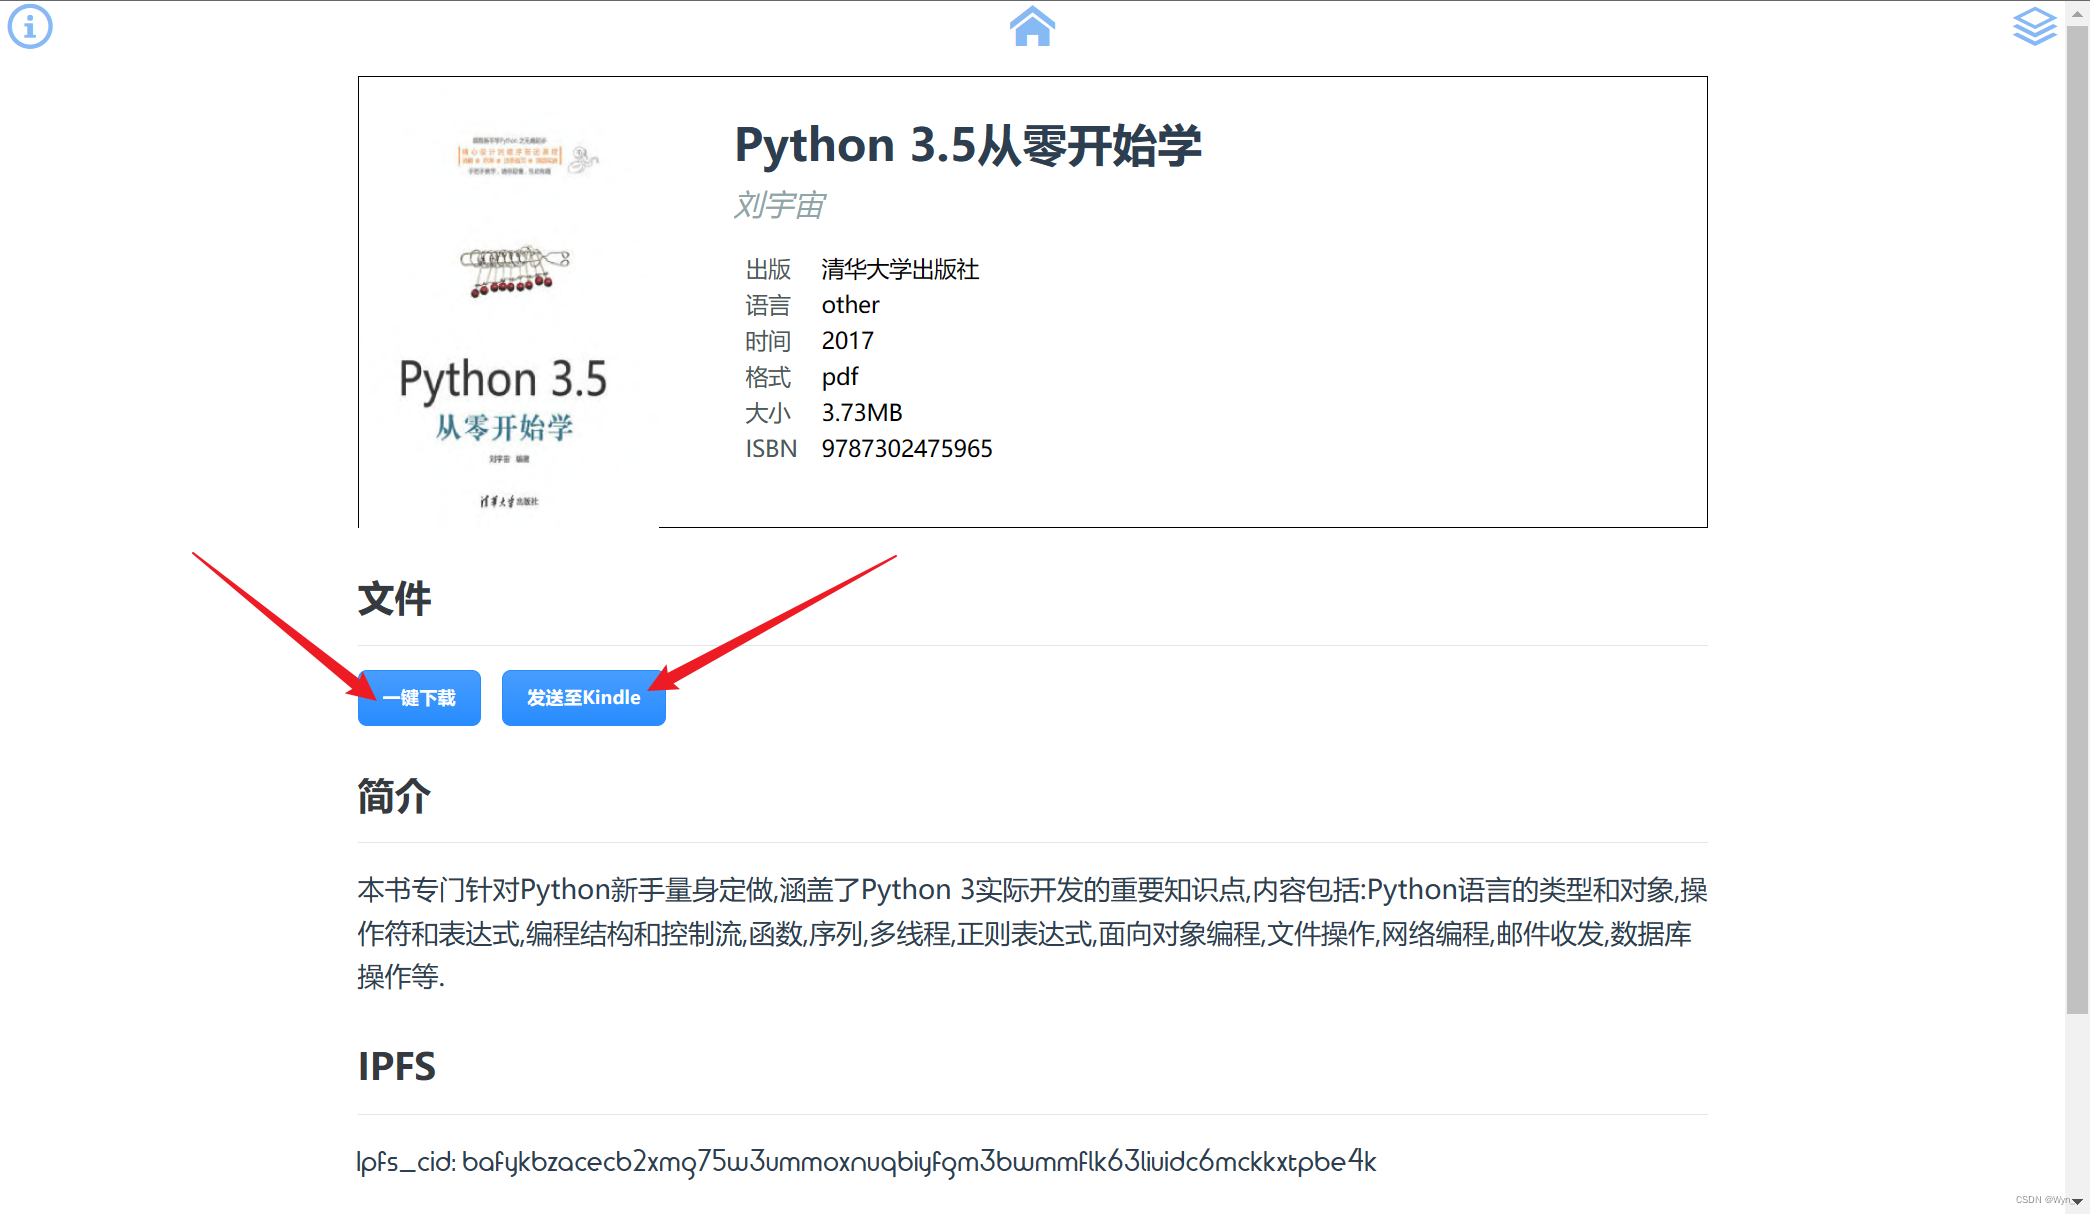Click the author name 刘宇宙
Viewport: 2090px width, 1214px height.
tap(779, 205)
